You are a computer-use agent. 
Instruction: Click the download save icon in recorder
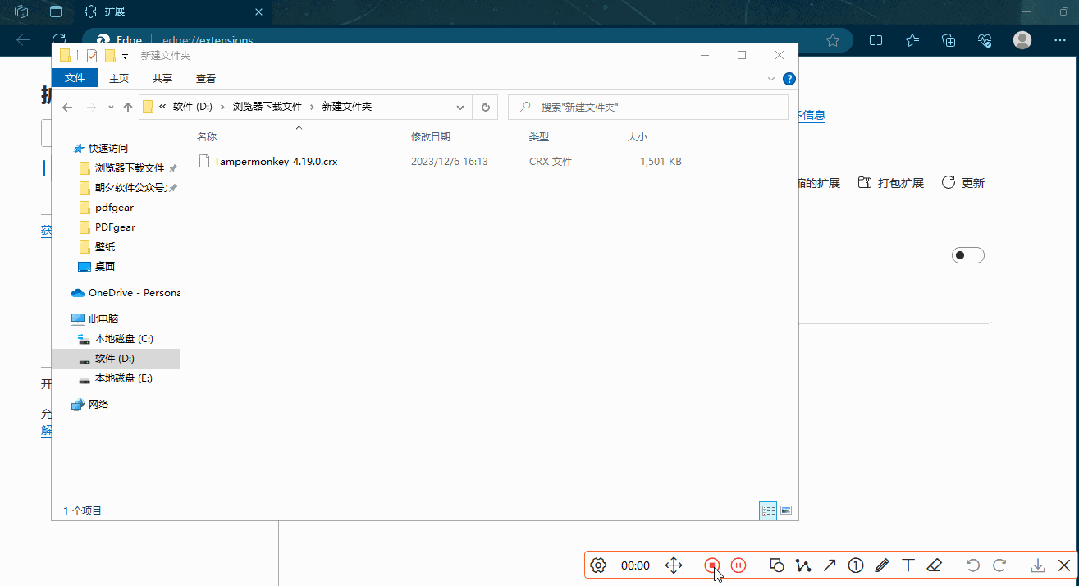(1038, 565)
